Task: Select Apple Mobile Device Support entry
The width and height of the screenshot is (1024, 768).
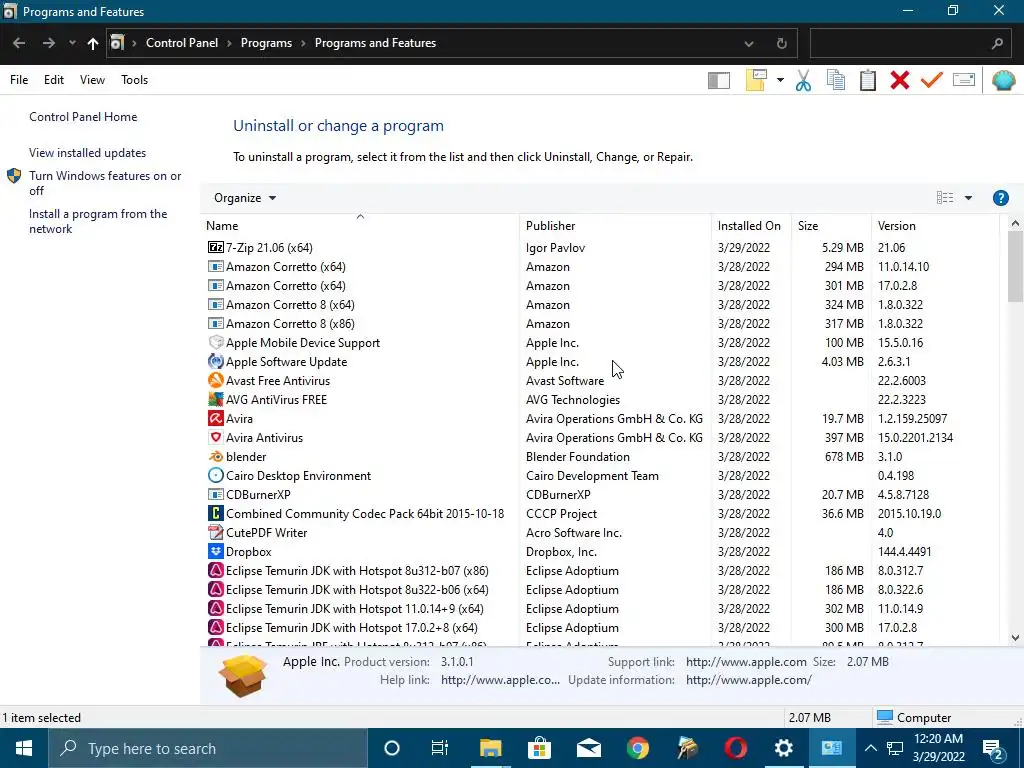Action: click(600, 343)
